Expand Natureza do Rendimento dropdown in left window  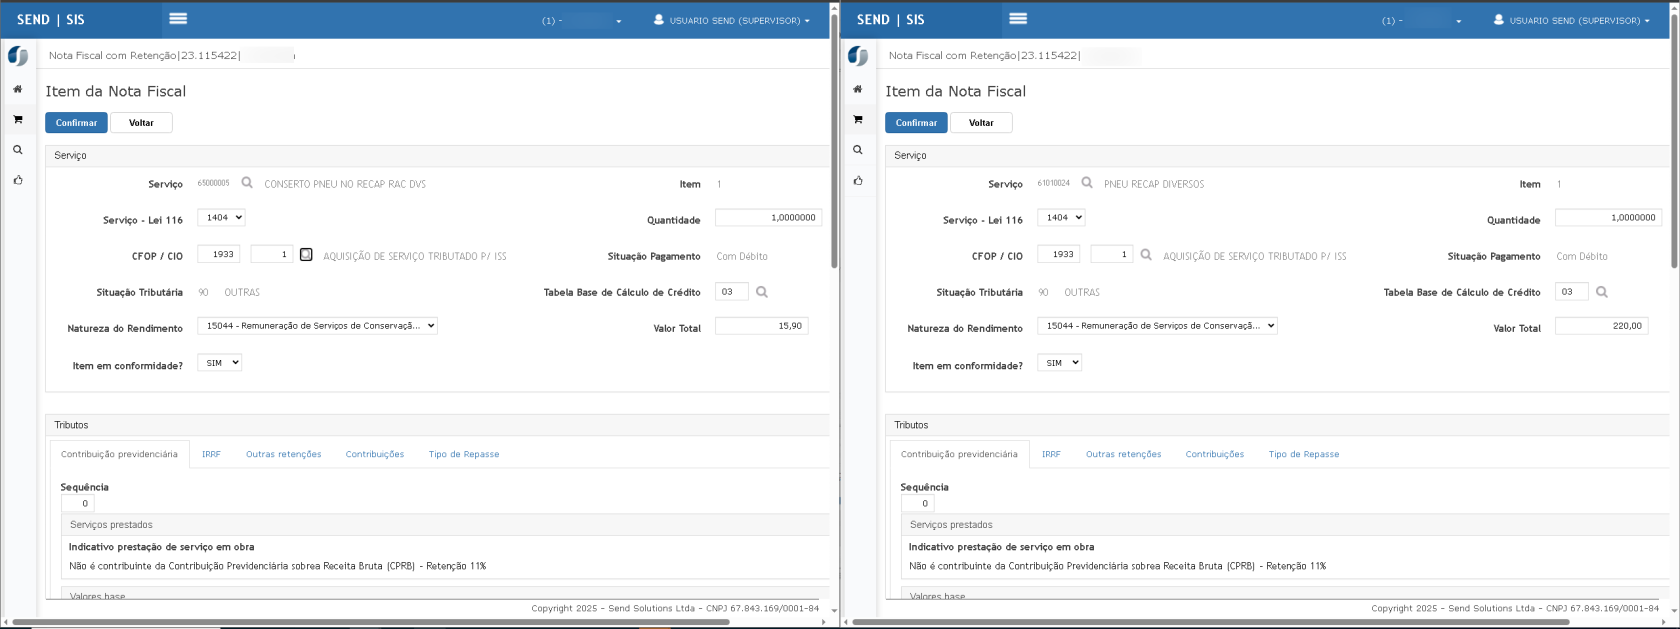pos(317,325)
